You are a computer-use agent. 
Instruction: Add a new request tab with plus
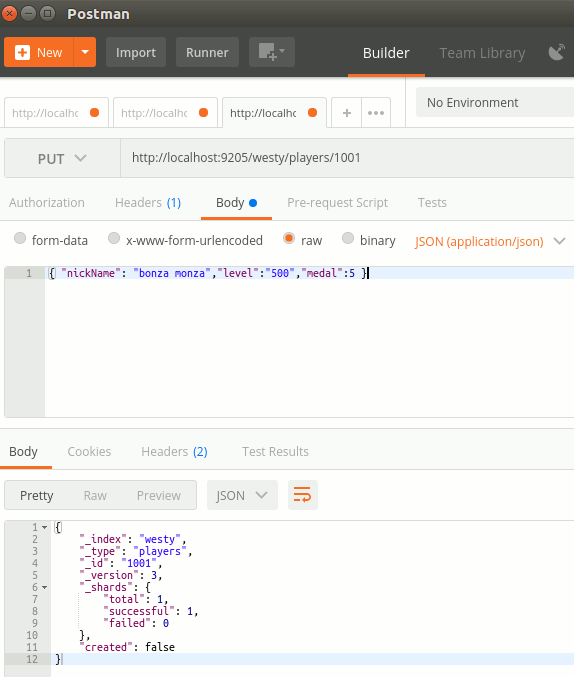tap(346, 113)
